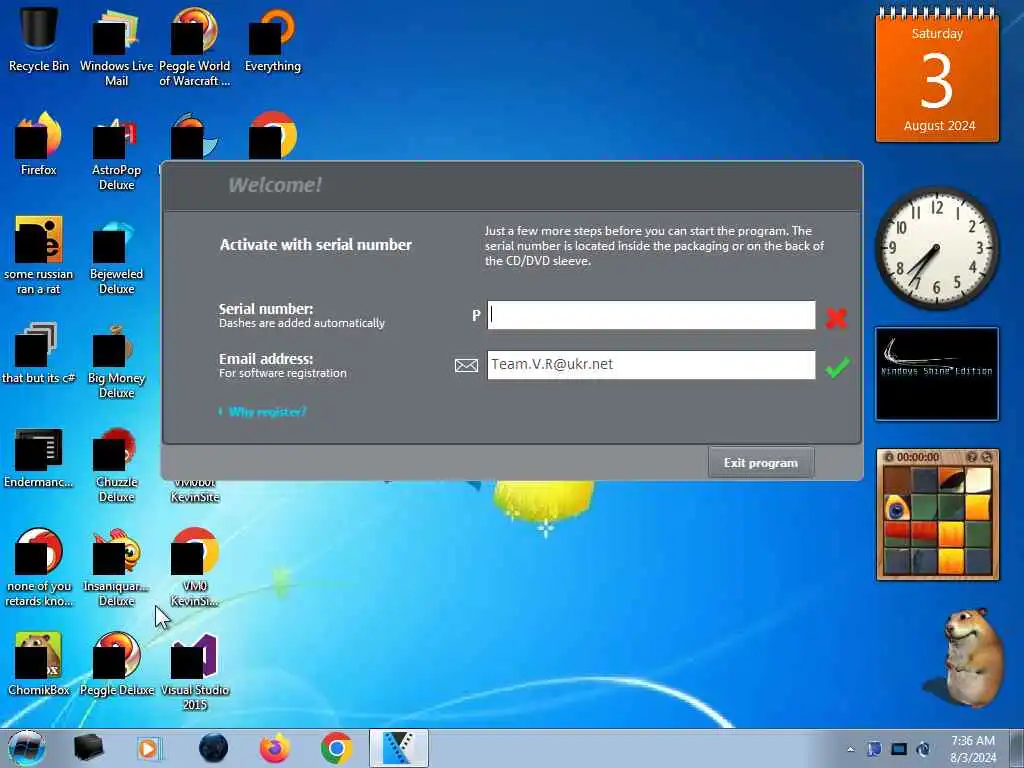This screenshot has width=1024, height=768.
Task: Select the Chuzzle Deluxe desktop icon
Action: [x=116, y=464]
